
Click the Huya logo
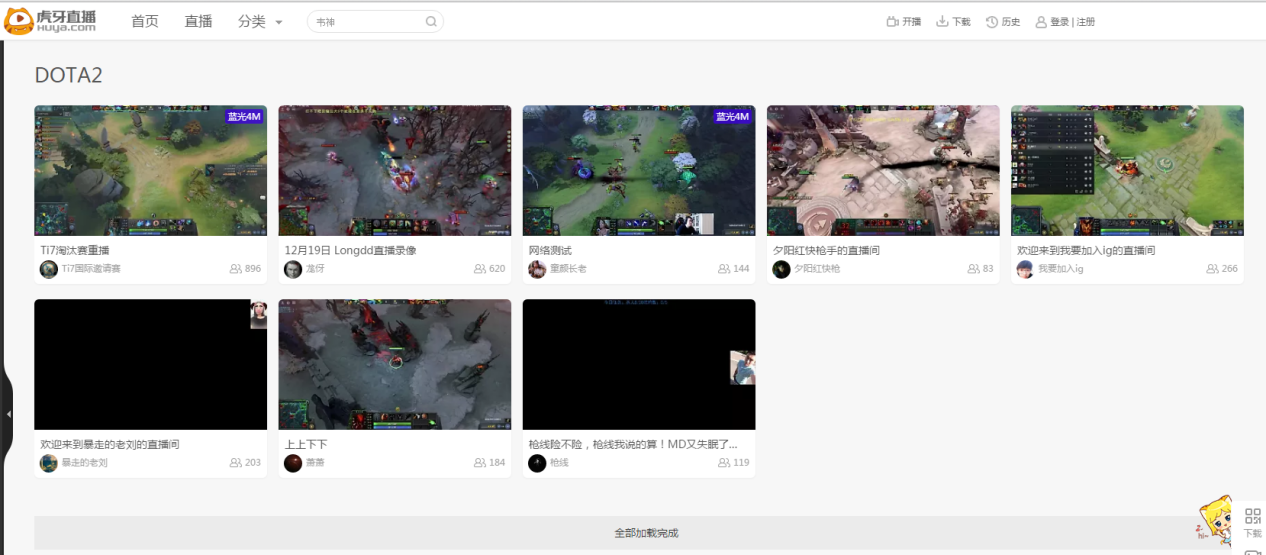(51, 21)
